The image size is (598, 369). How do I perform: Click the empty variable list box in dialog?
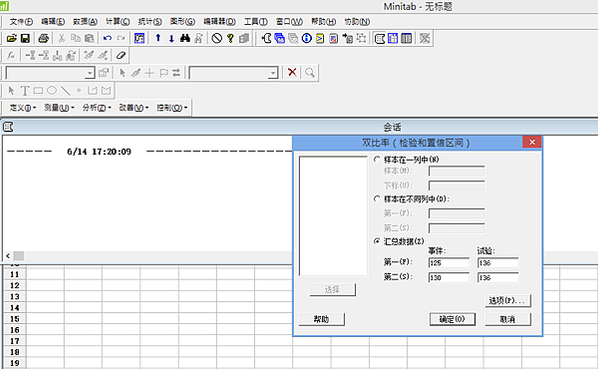pos(333,215)
